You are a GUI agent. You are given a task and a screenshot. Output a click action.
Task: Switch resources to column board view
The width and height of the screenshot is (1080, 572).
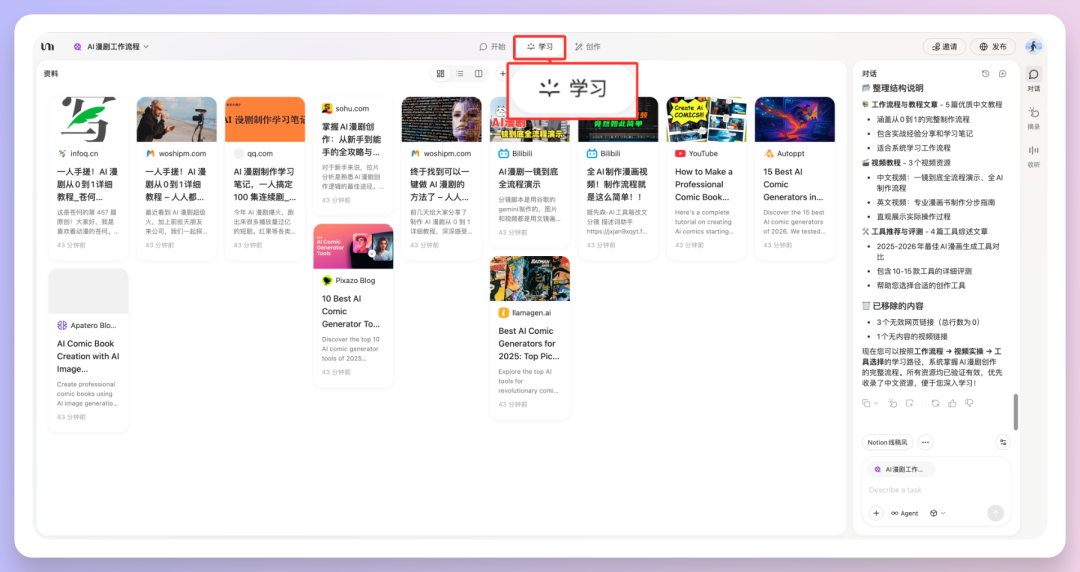(x=479, y=74)
